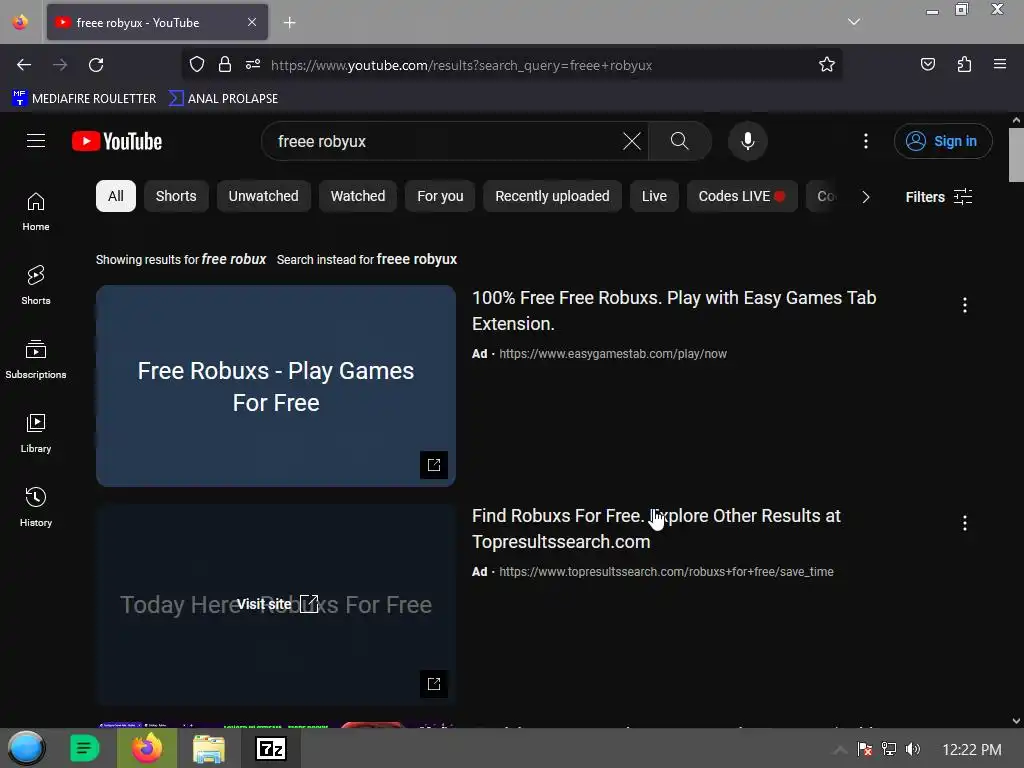Select the Unwatched filter chip

click(x=263, y=196)
